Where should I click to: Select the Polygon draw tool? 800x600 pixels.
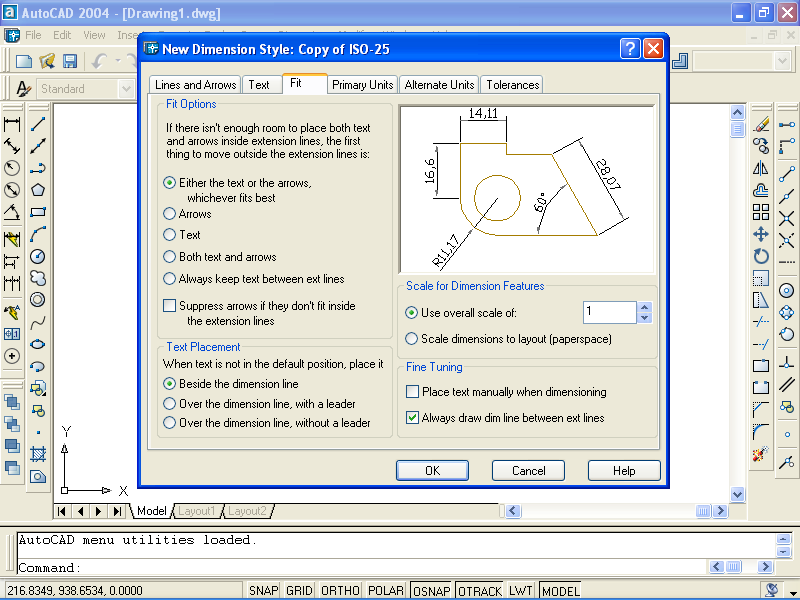click(x=38, y=190)
